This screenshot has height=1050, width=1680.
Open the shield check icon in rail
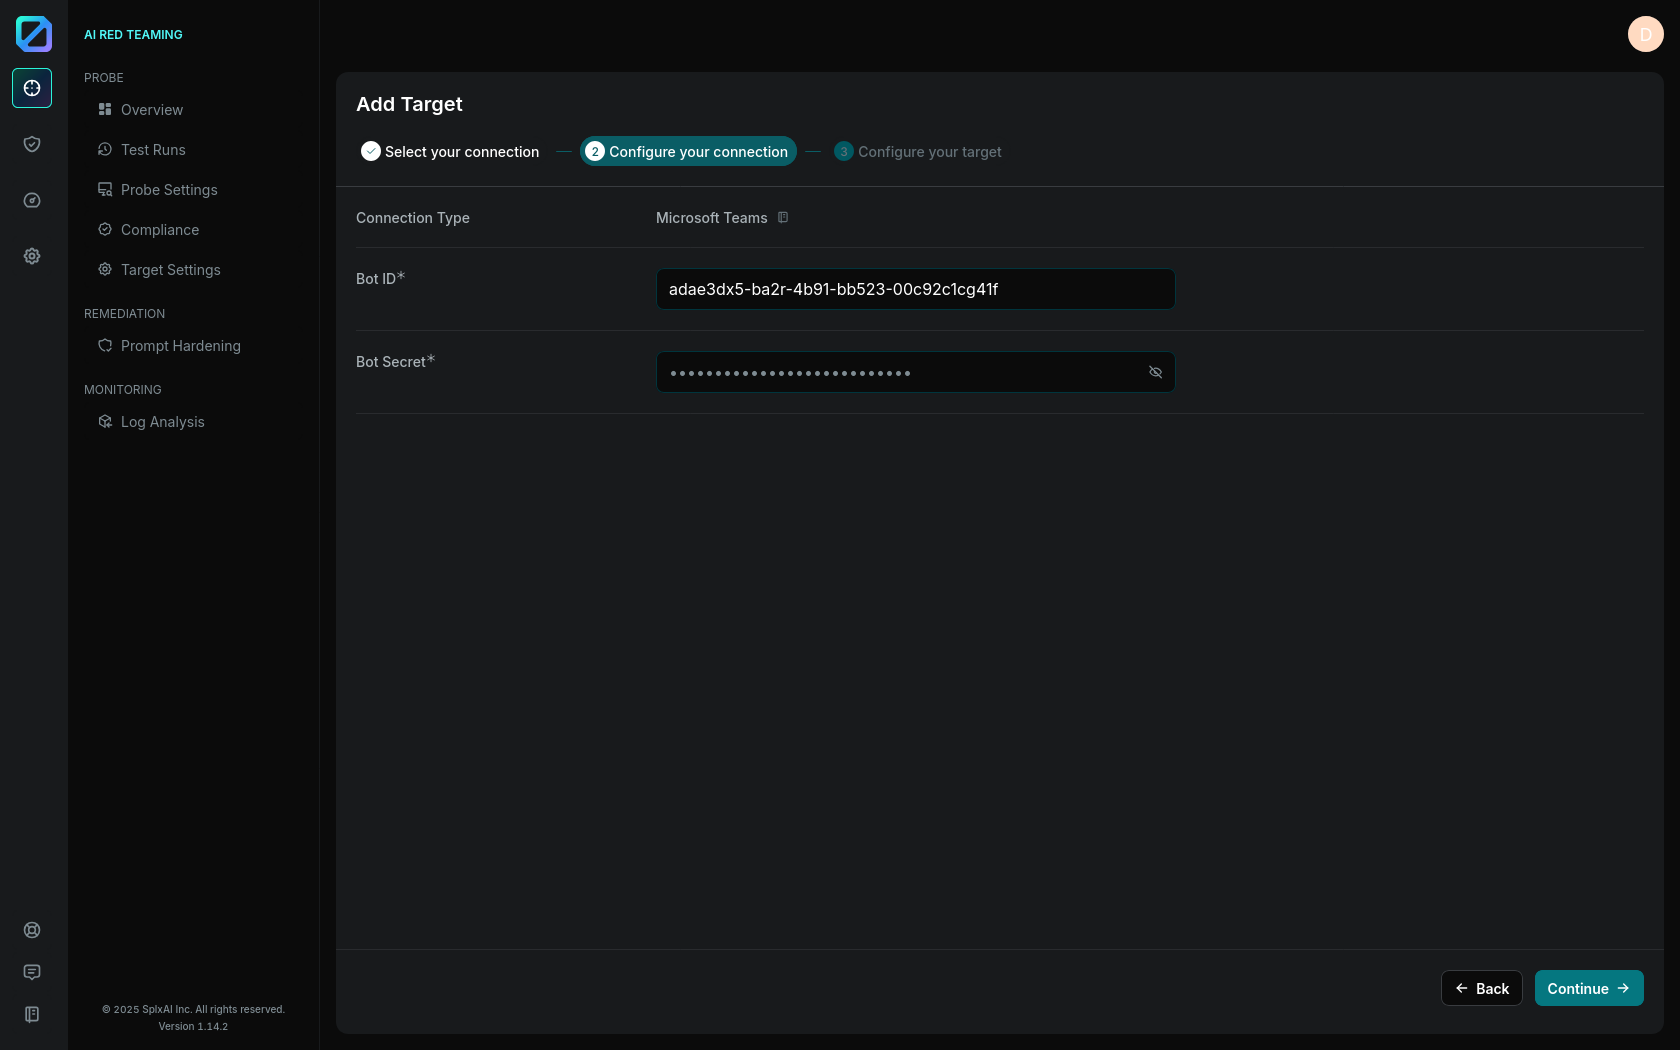(x=32, y=144)
